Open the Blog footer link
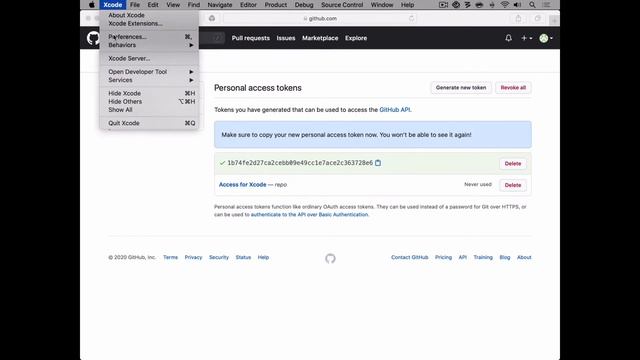This screenshot has height=360, width=640. click(x=504, y=257)
